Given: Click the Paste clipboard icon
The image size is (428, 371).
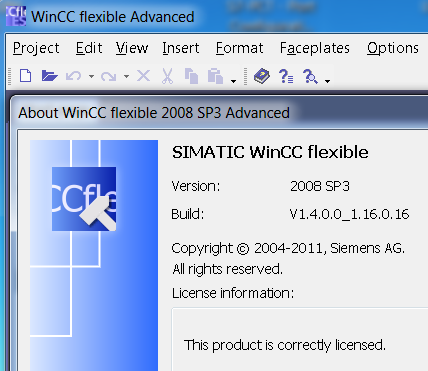Looking at the screenshot, I should click(215, 76).
